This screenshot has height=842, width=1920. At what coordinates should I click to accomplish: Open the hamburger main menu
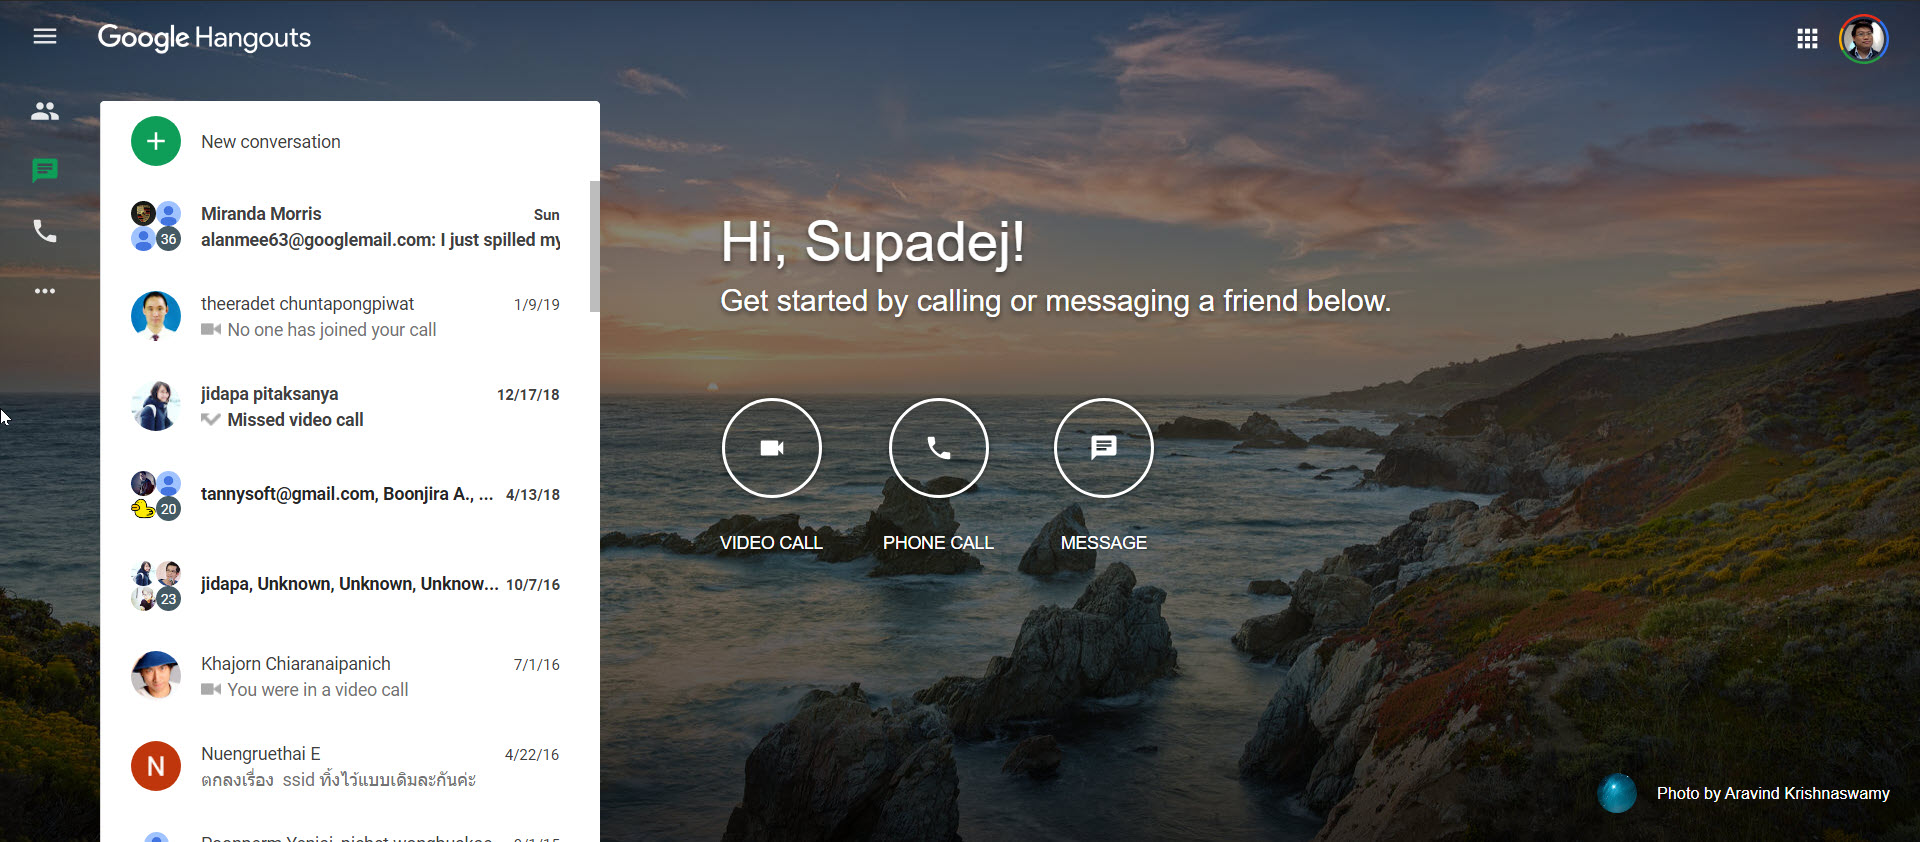(x=45, y=37)
